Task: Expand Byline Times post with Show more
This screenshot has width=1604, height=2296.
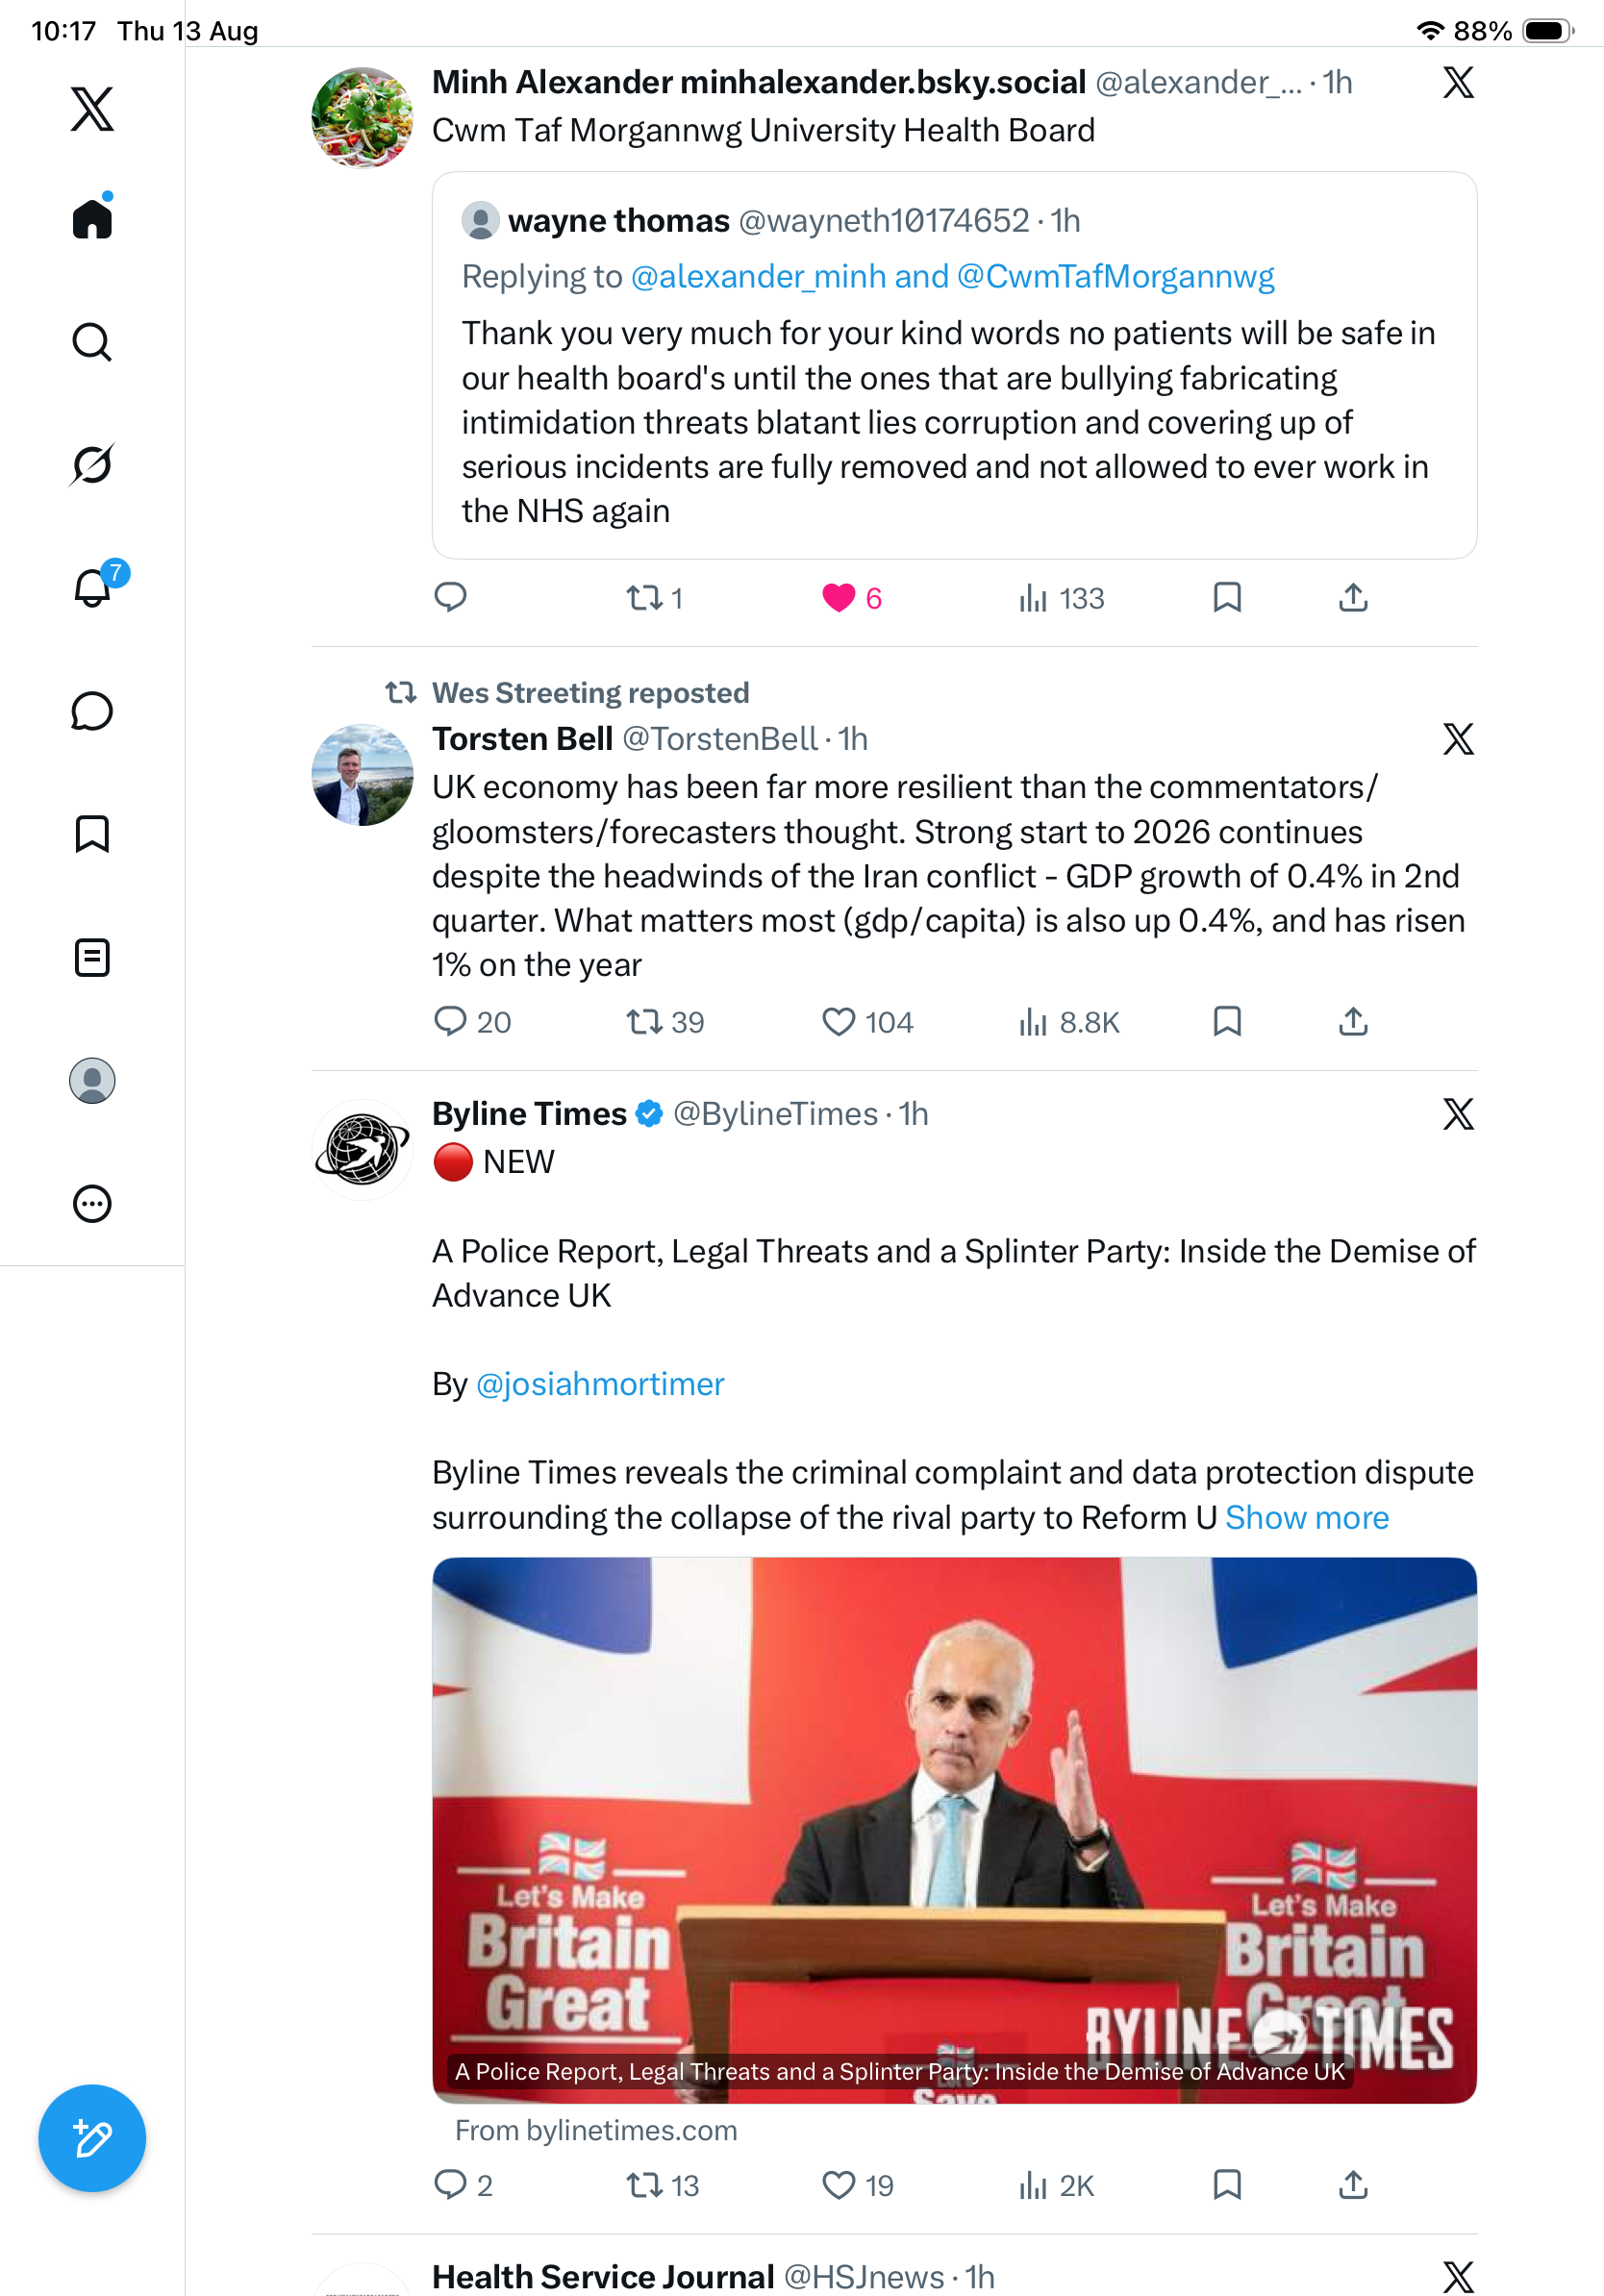Action: 1307,1517
